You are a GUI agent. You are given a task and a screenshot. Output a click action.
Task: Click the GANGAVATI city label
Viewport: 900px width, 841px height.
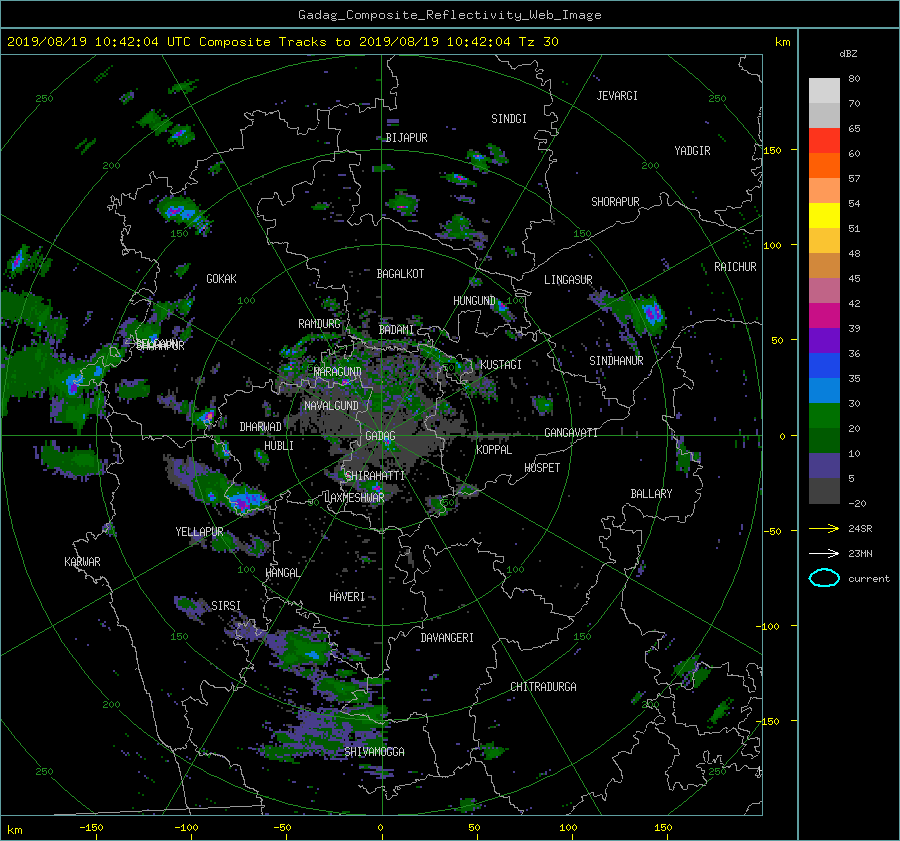pos(571,433)
